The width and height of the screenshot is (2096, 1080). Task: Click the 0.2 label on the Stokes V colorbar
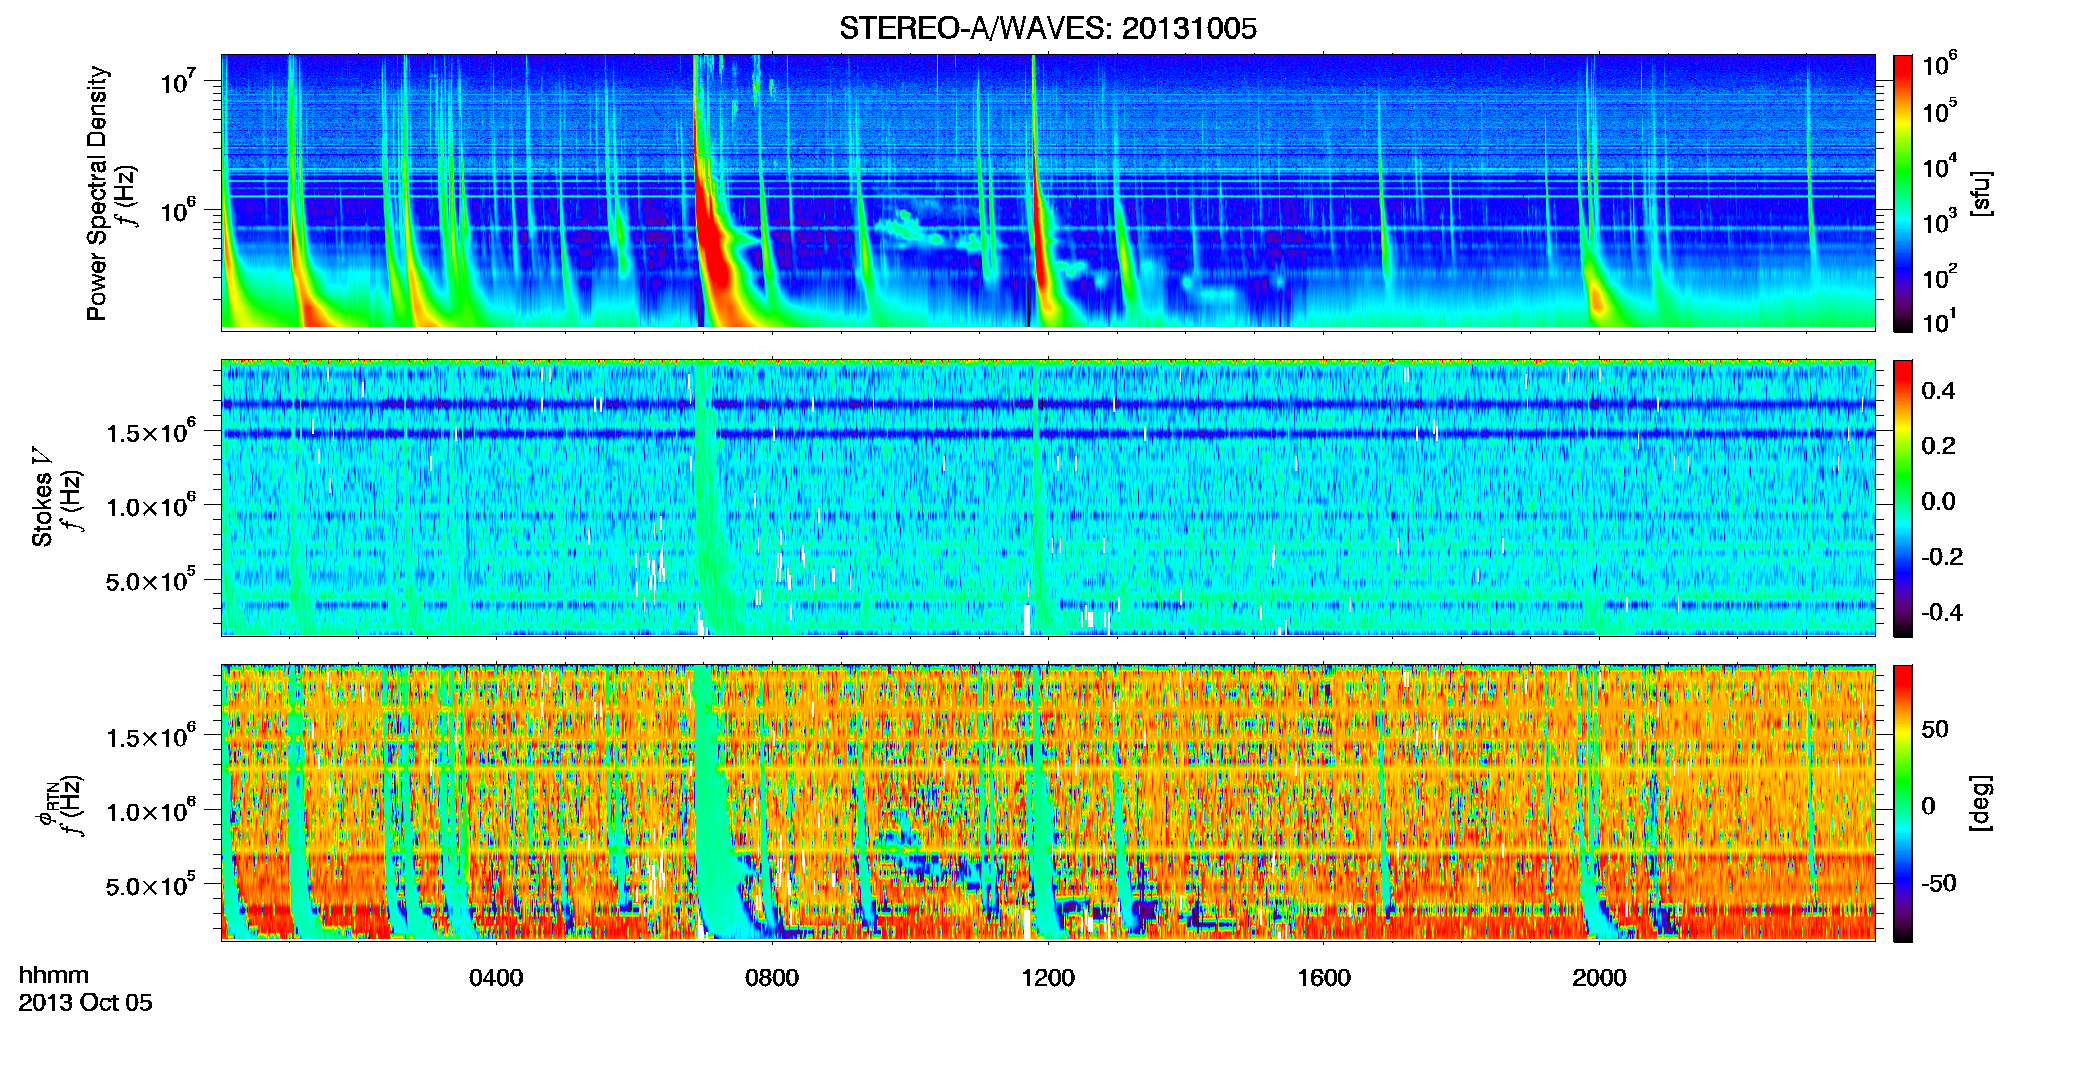click(1938, 446)
